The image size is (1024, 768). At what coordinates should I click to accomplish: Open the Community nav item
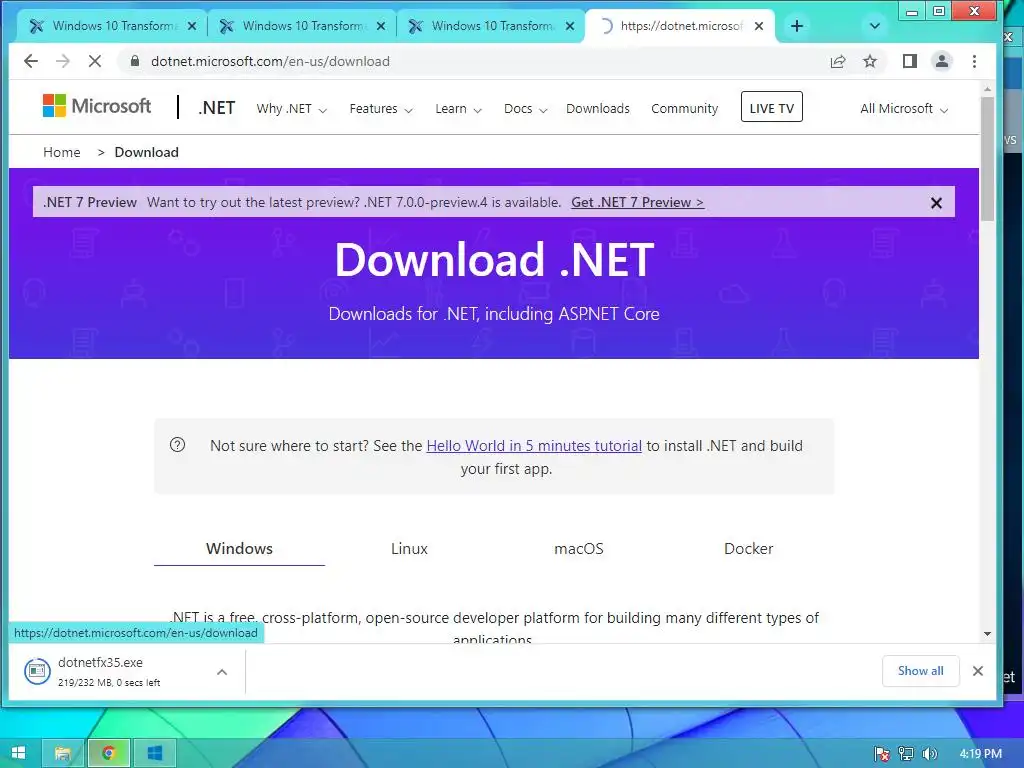684,108
